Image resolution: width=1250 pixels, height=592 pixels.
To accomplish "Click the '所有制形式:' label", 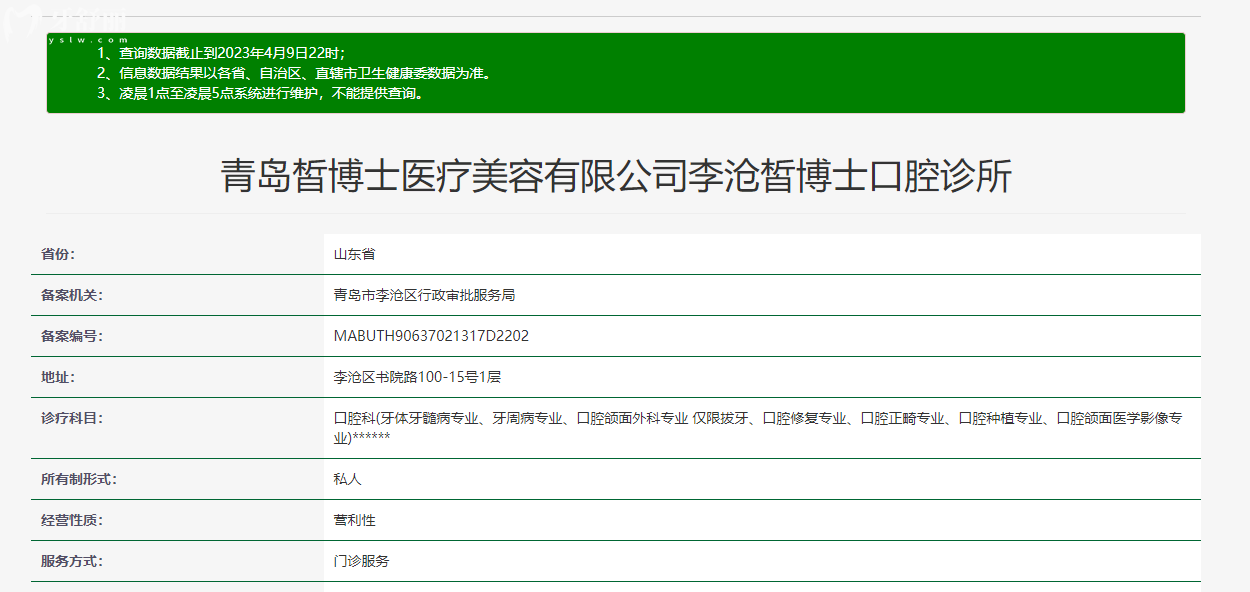I will coord(78,479).
